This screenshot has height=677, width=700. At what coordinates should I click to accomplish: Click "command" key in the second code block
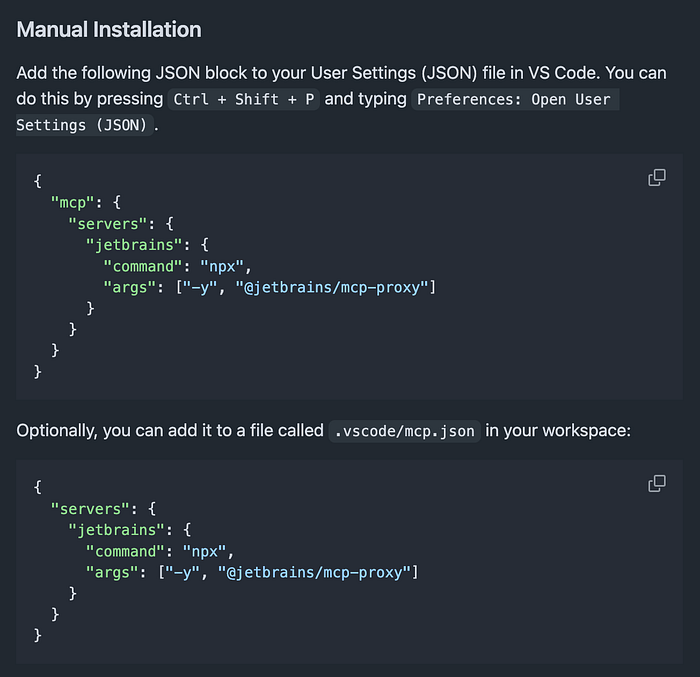click(125, 552)
